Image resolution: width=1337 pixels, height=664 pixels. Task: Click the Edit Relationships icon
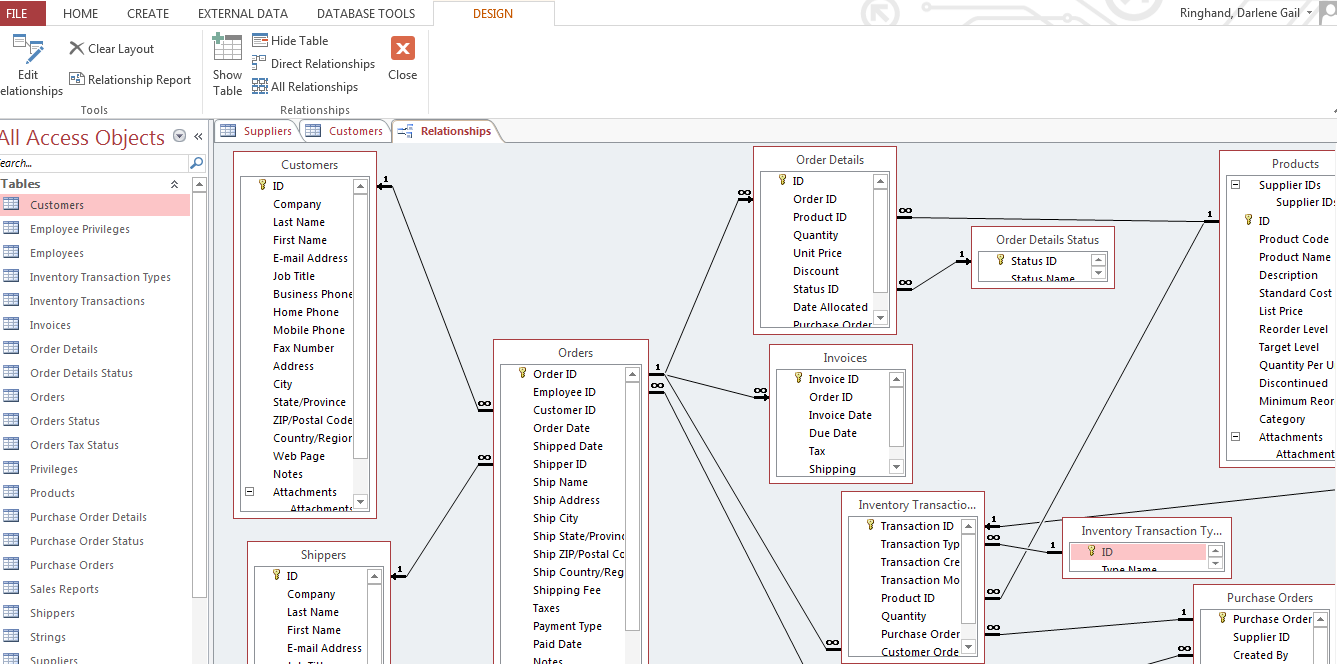(x=28, y=50)
